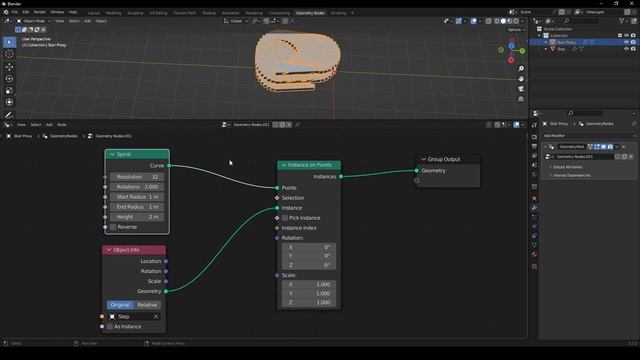This screenshot has height=360, width=640.
Task: Open node editor Add menu
Action: 49,124
